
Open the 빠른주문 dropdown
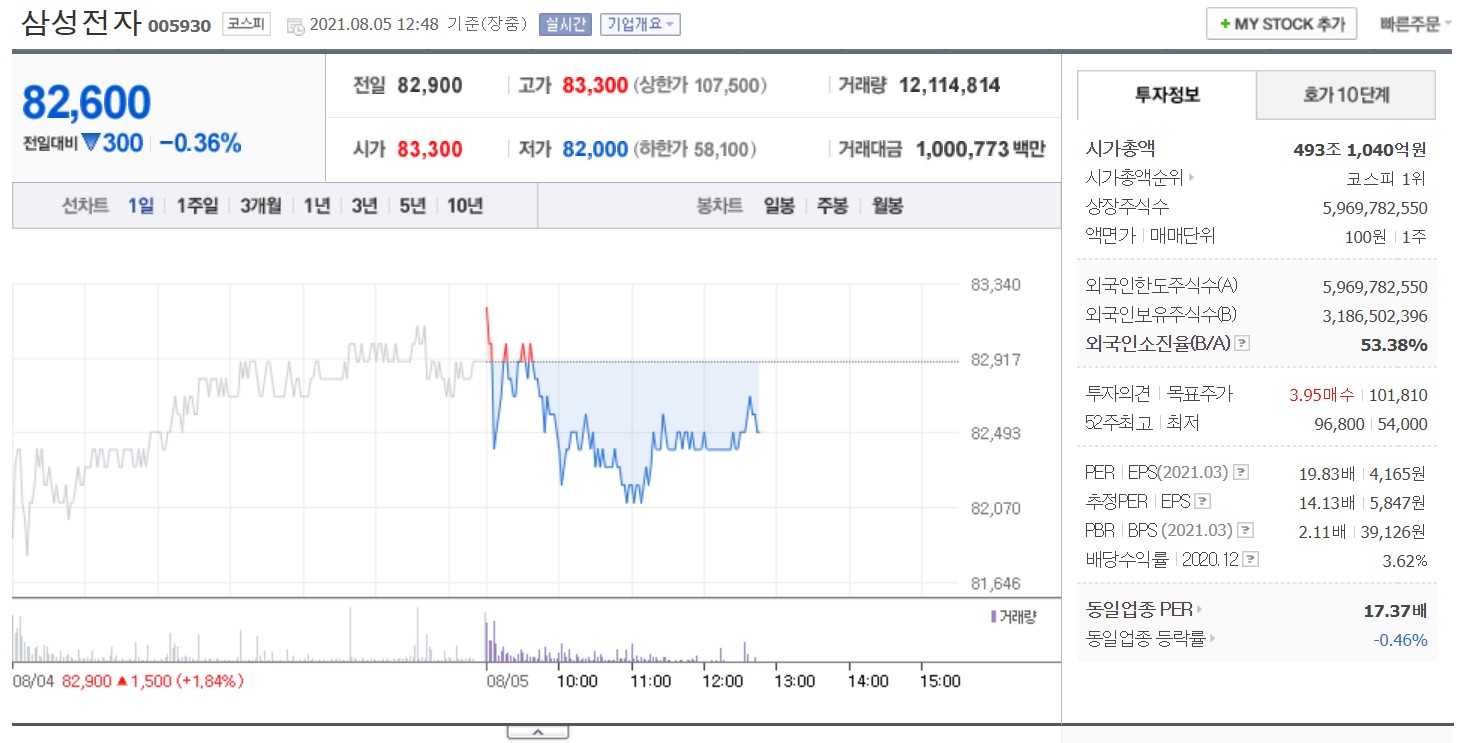[1416, 24]
